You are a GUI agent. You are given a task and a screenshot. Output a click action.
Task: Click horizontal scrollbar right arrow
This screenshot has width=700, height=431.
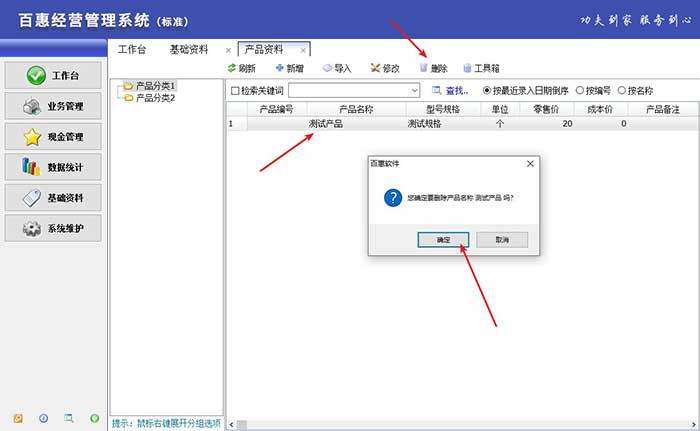[694, 425]
